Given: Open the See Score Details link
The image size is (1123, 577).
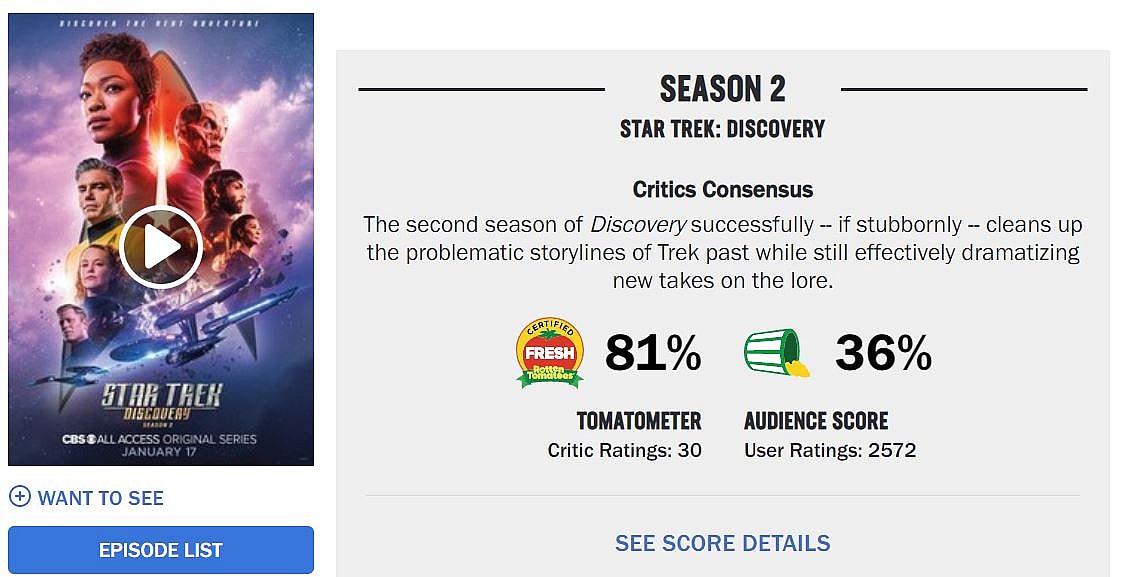Looking at the screenshot, I should [x=722, y=543].
